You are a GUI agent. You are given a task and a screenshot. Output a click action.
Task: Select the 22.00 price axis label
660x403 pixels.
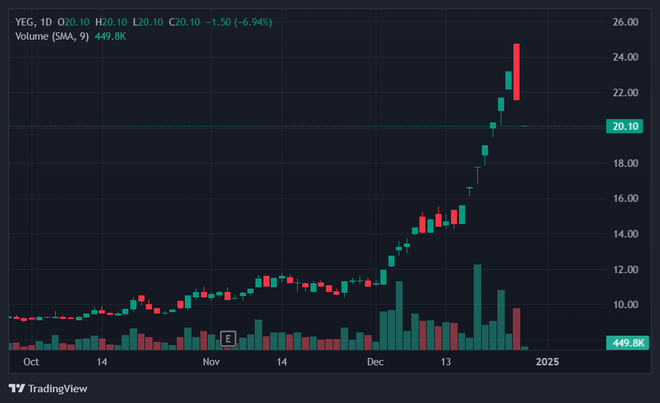click(x=625, y=92)
